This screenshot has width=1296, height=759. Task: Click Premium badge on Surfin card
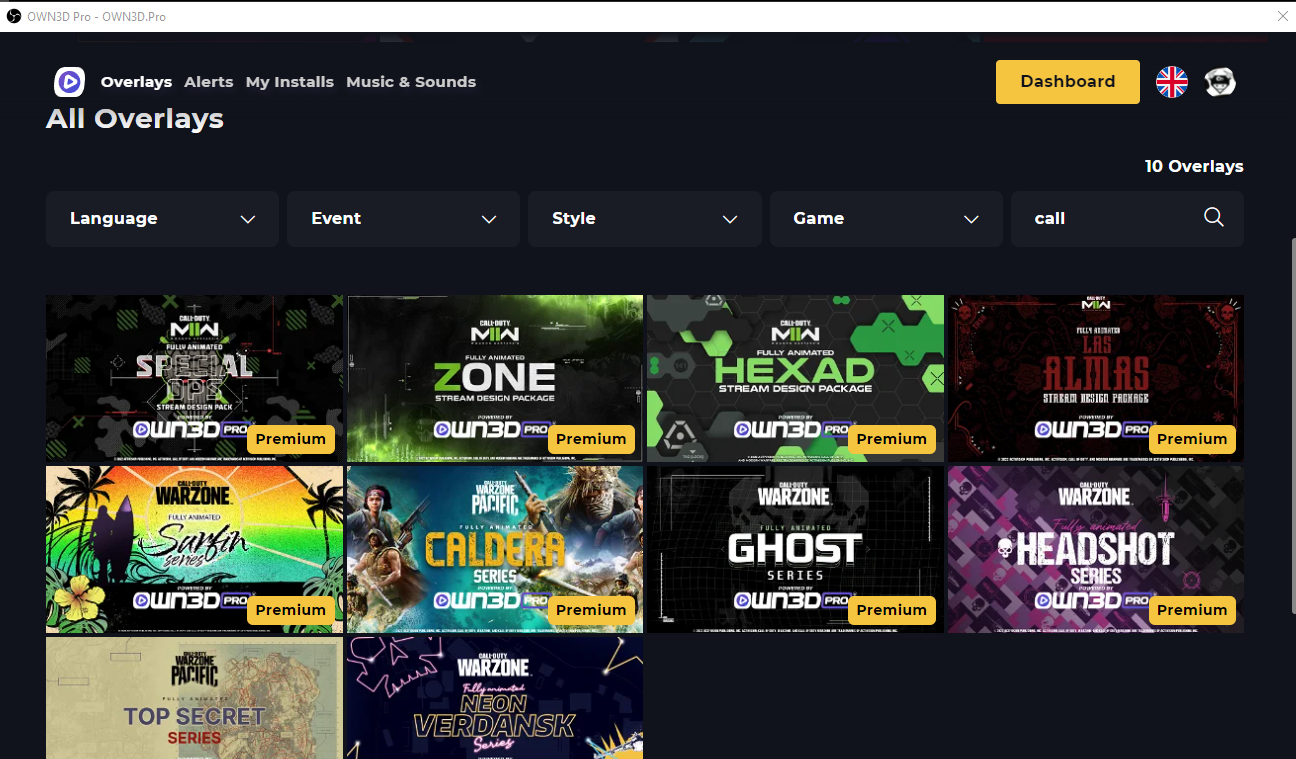(291, 610)
